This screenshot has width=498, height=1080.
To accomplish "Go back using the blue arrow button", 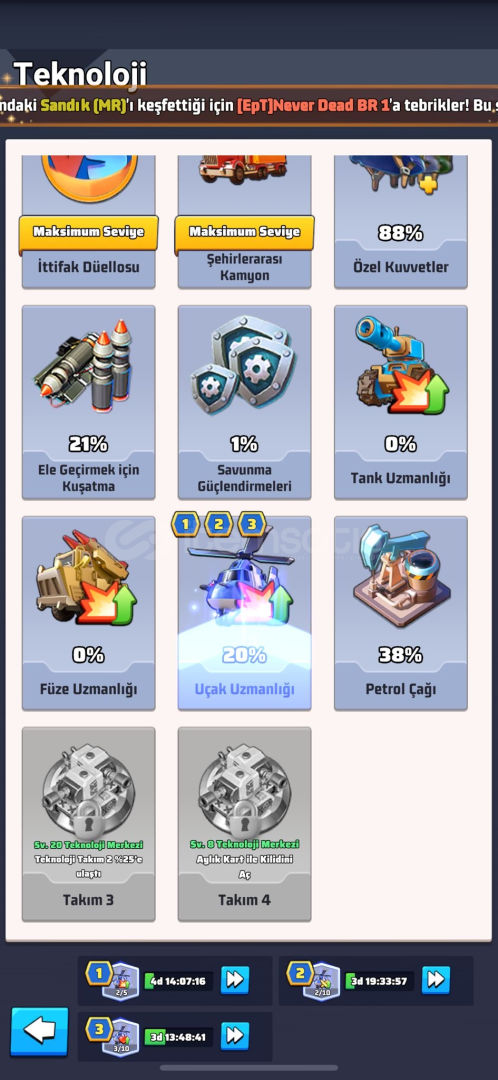I will (40, 1031).
